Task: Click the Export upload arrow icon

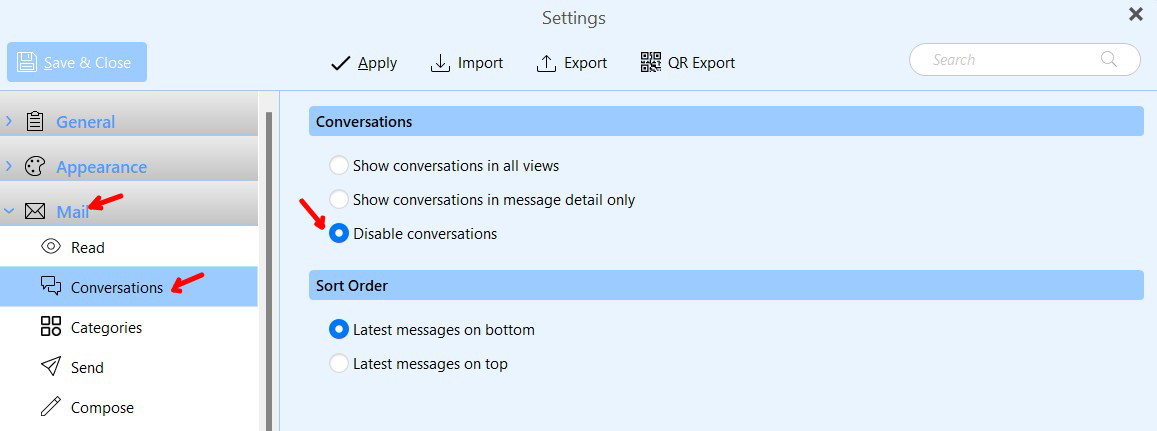Action: pos(546,63)
